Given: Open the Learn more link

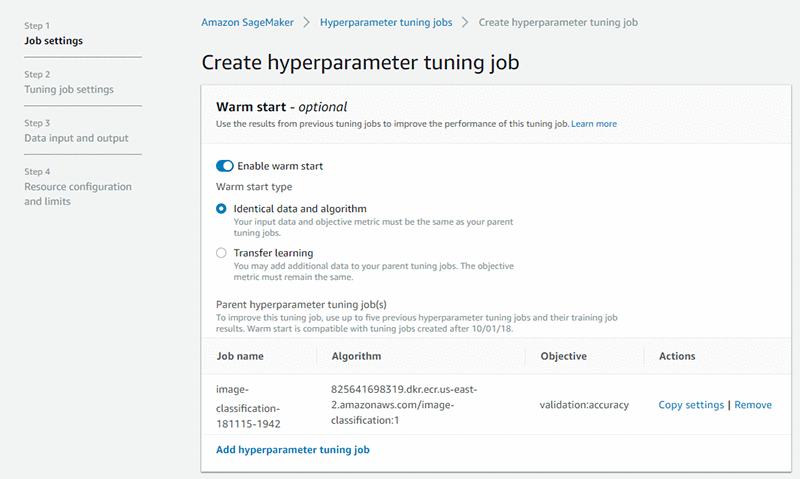Looking at the screenshot, I should pyautogui.click(x=594, y=124).
